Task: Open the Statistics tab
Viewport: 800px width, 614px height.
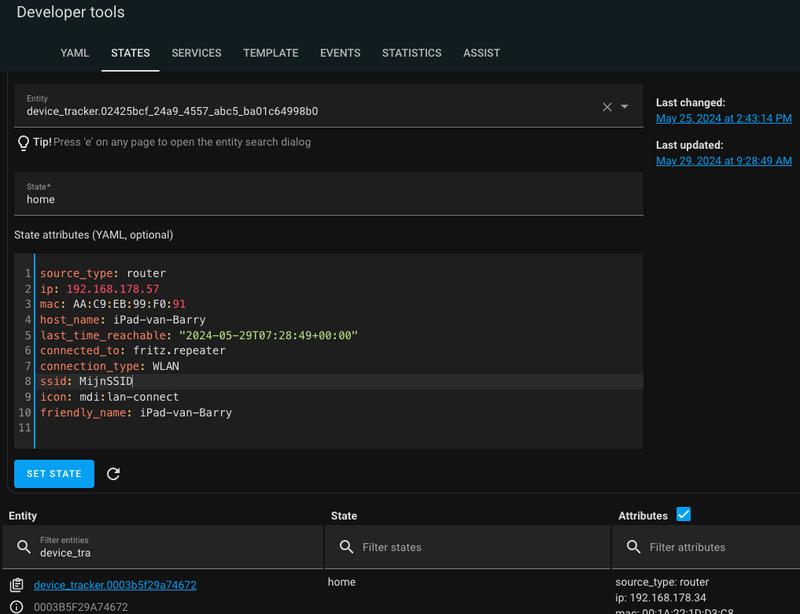Action: pyautogui.click(x=411, y=53)
